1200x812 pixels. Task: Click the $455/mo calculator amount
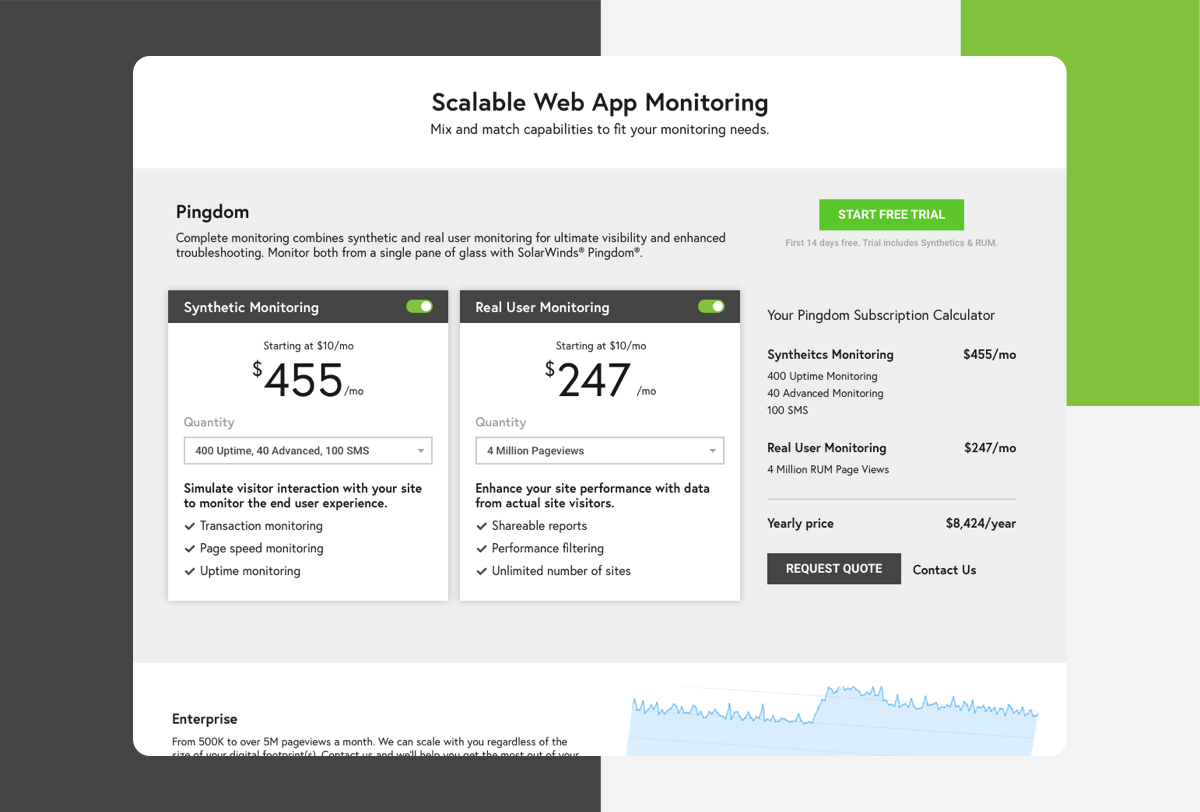tap(989, 355)
